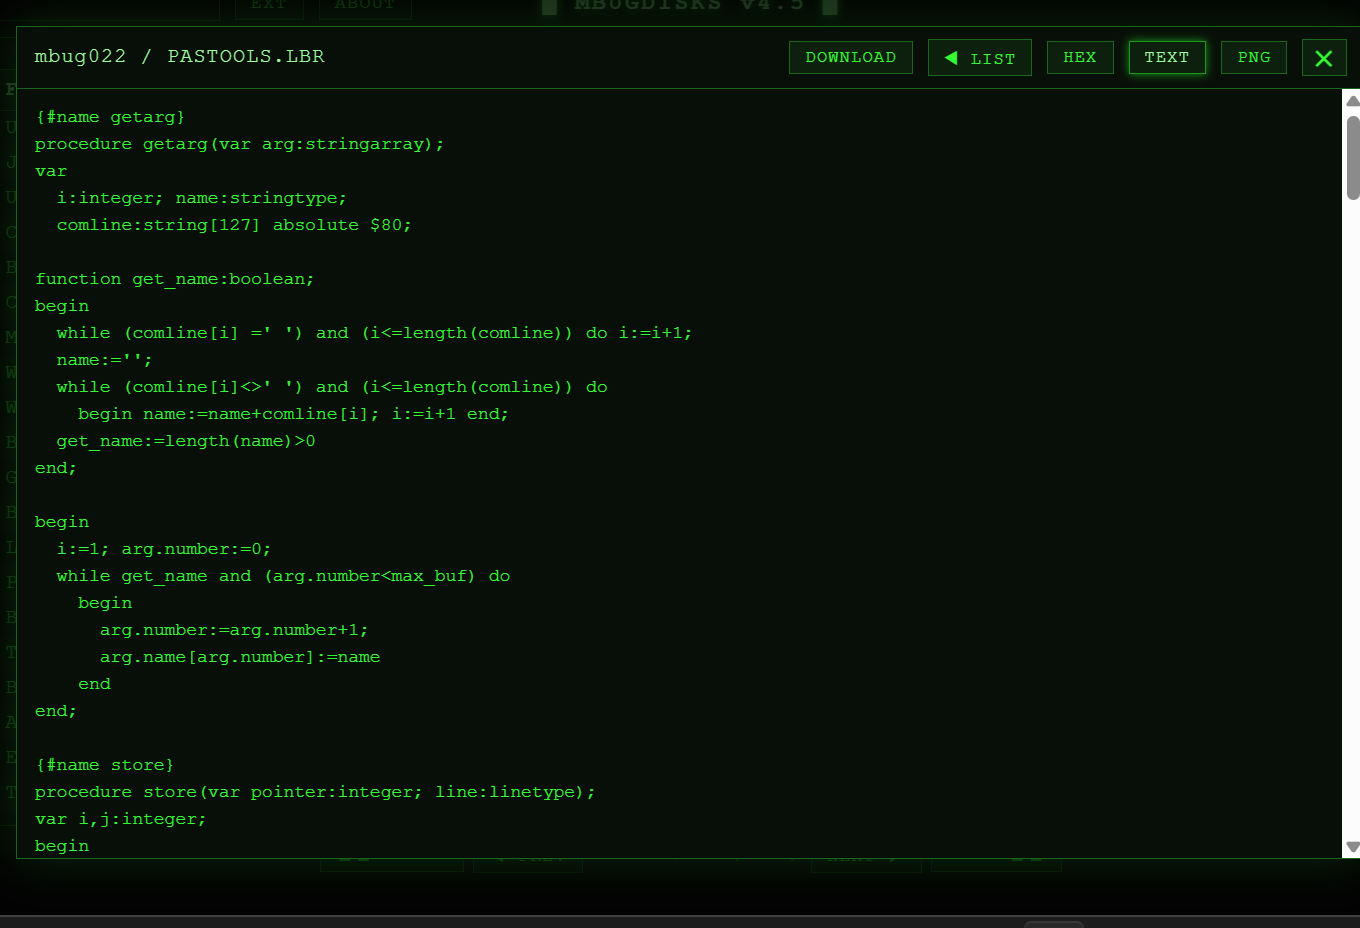The width and height of the screenshot is (1360, 928).
Task: Click the line "i:=1; arg.number:=0;"
Action: coord(164,549)
